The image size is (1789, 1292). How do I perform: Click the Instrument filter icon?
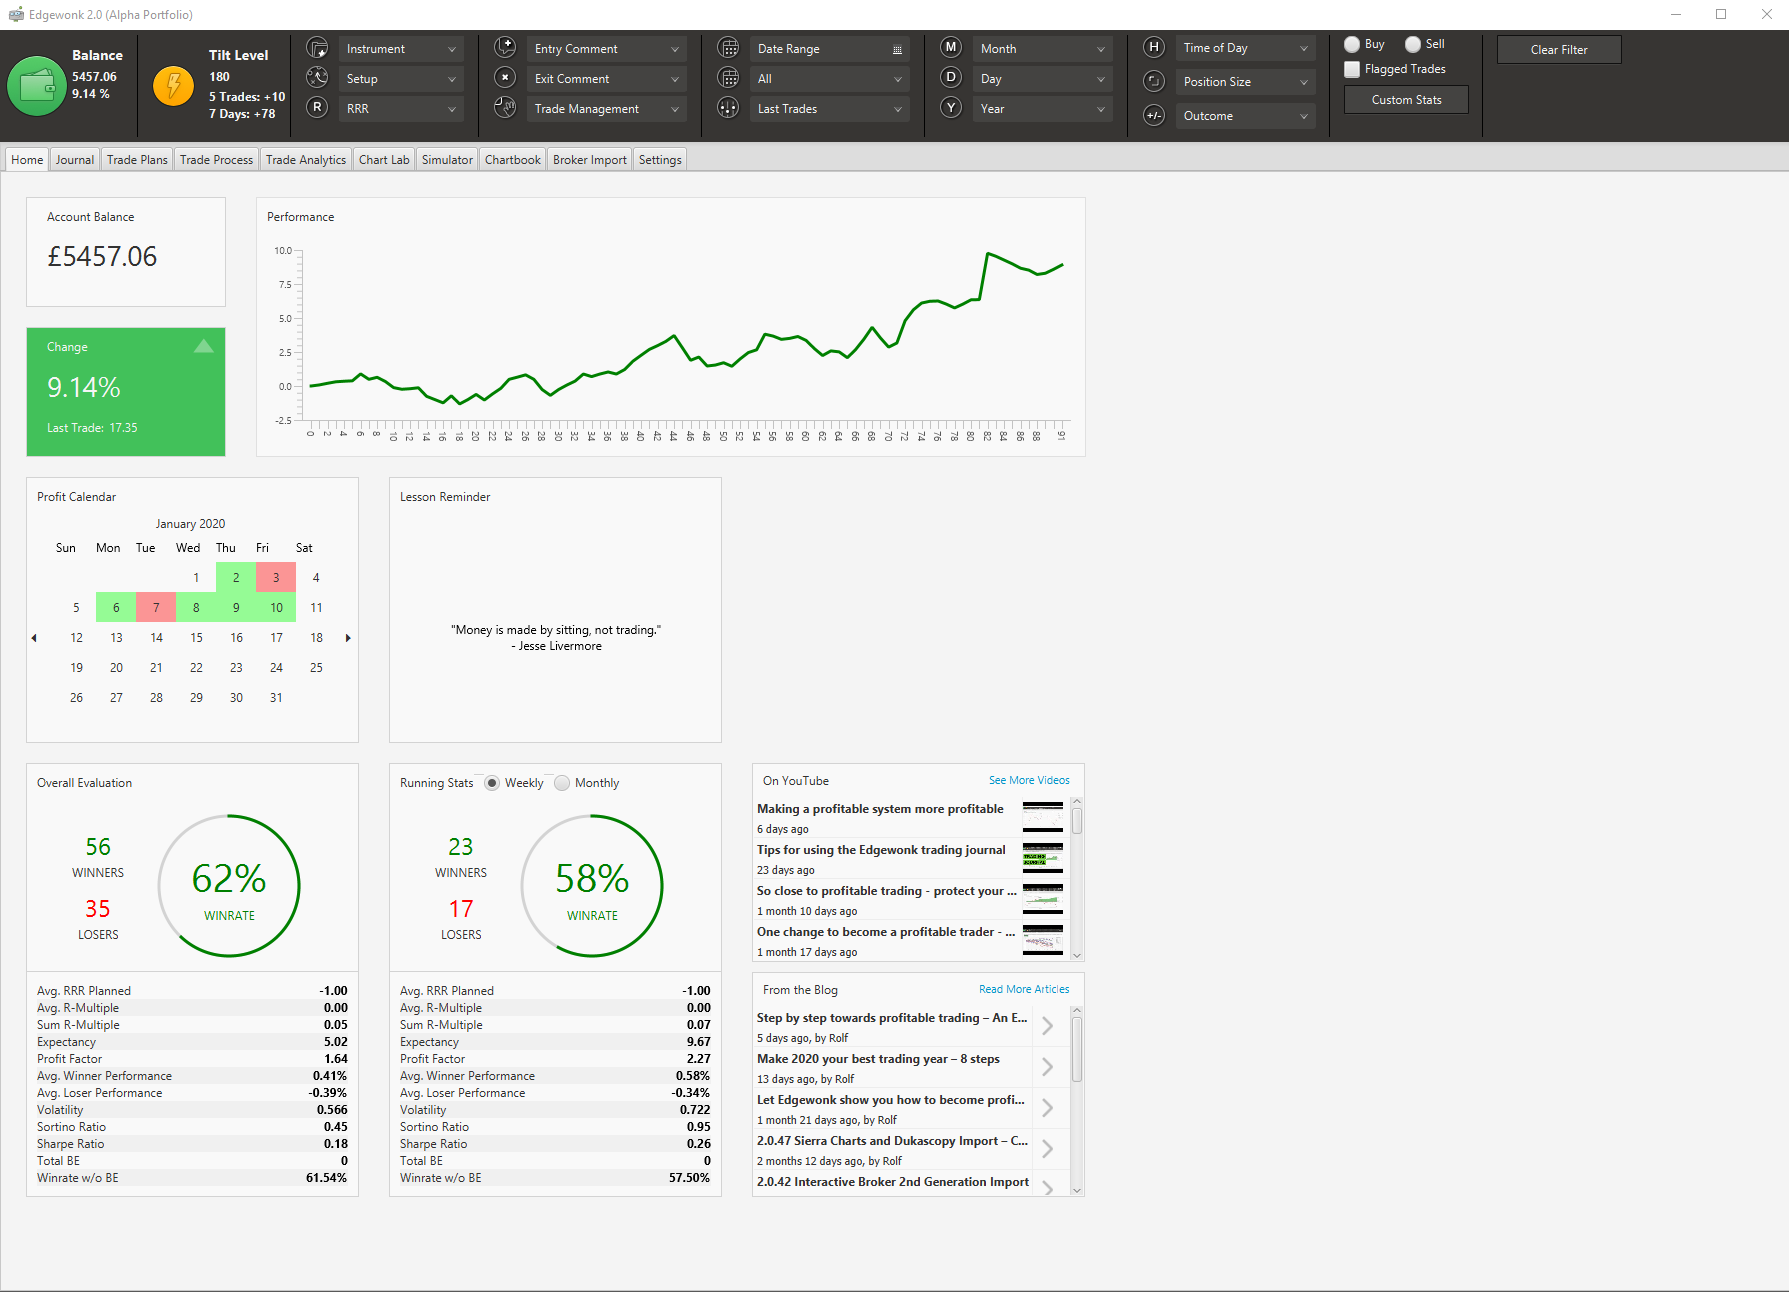tap(317, 48)
